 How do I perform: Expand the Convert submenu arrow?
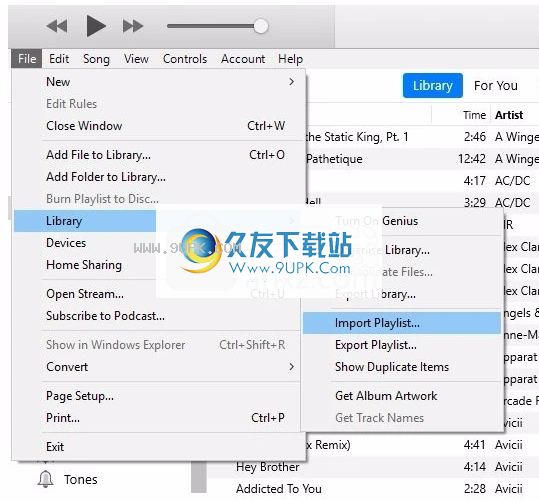292,367
